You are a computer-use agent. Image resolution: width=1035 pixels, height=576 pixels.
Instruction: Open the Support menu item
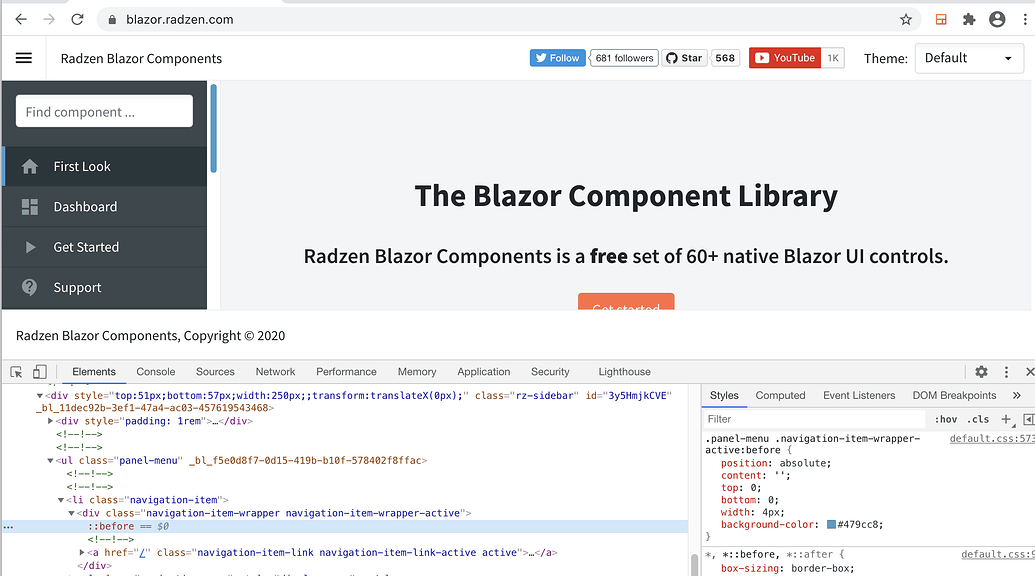coord(106,287)
